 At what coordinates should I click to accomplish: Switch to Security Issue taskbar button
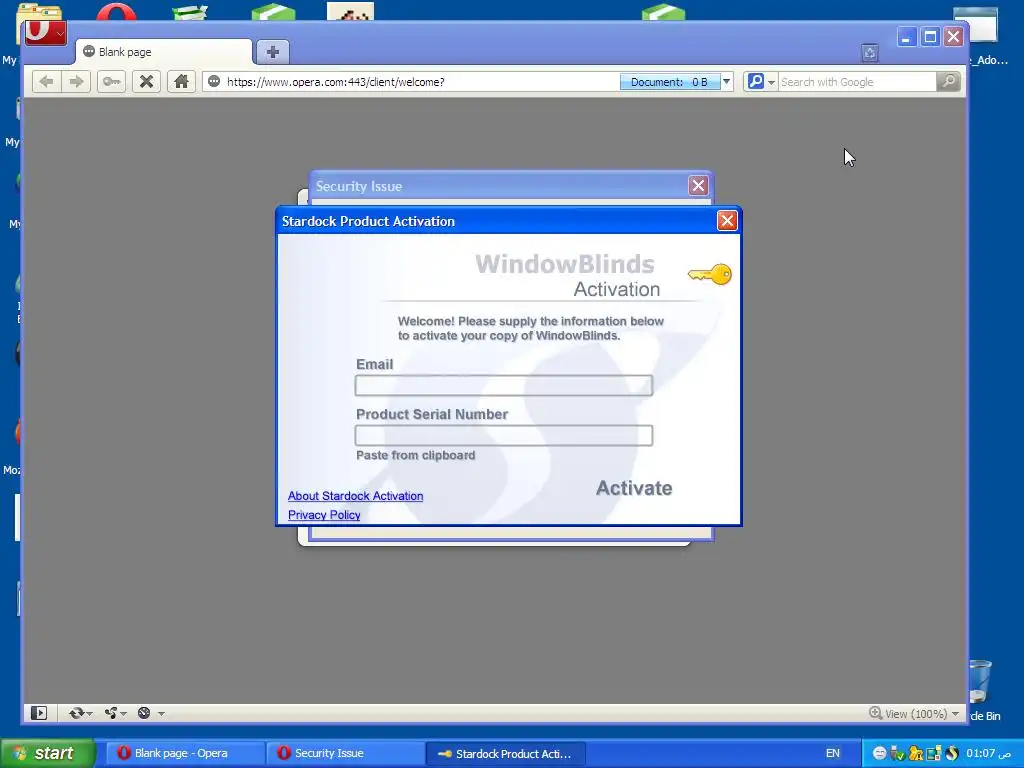pos(344,753)
